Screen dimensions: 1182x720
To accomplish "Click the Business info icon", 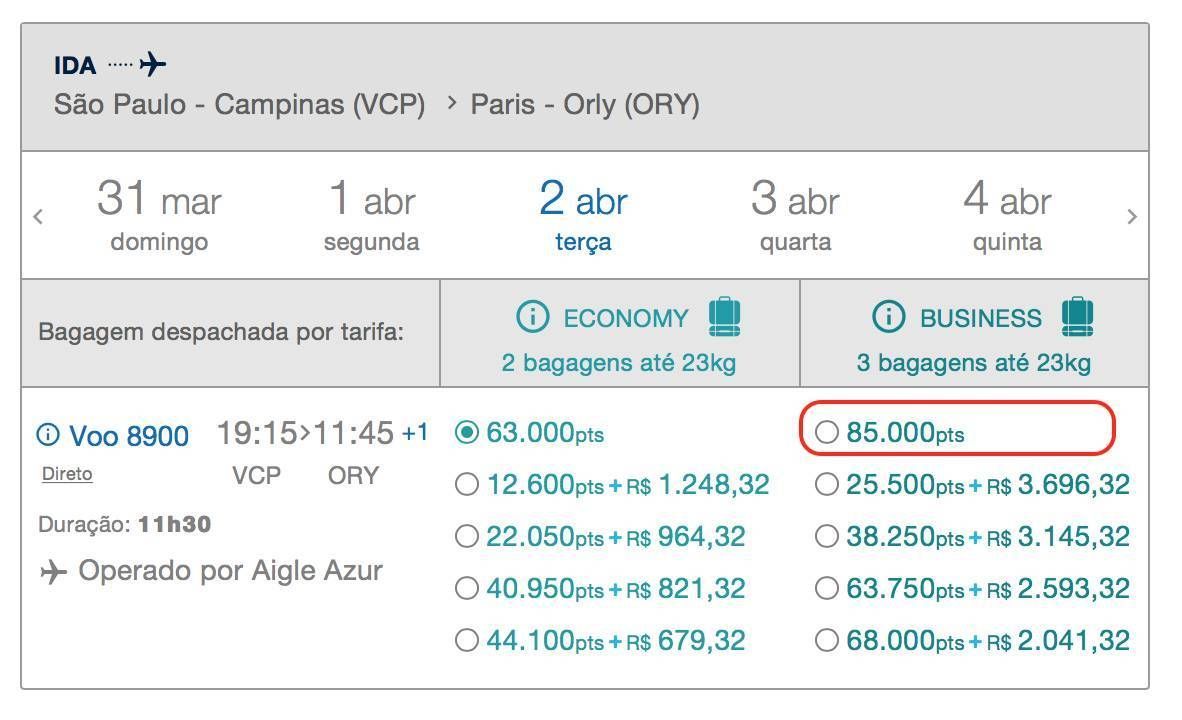I will (888, 317).
